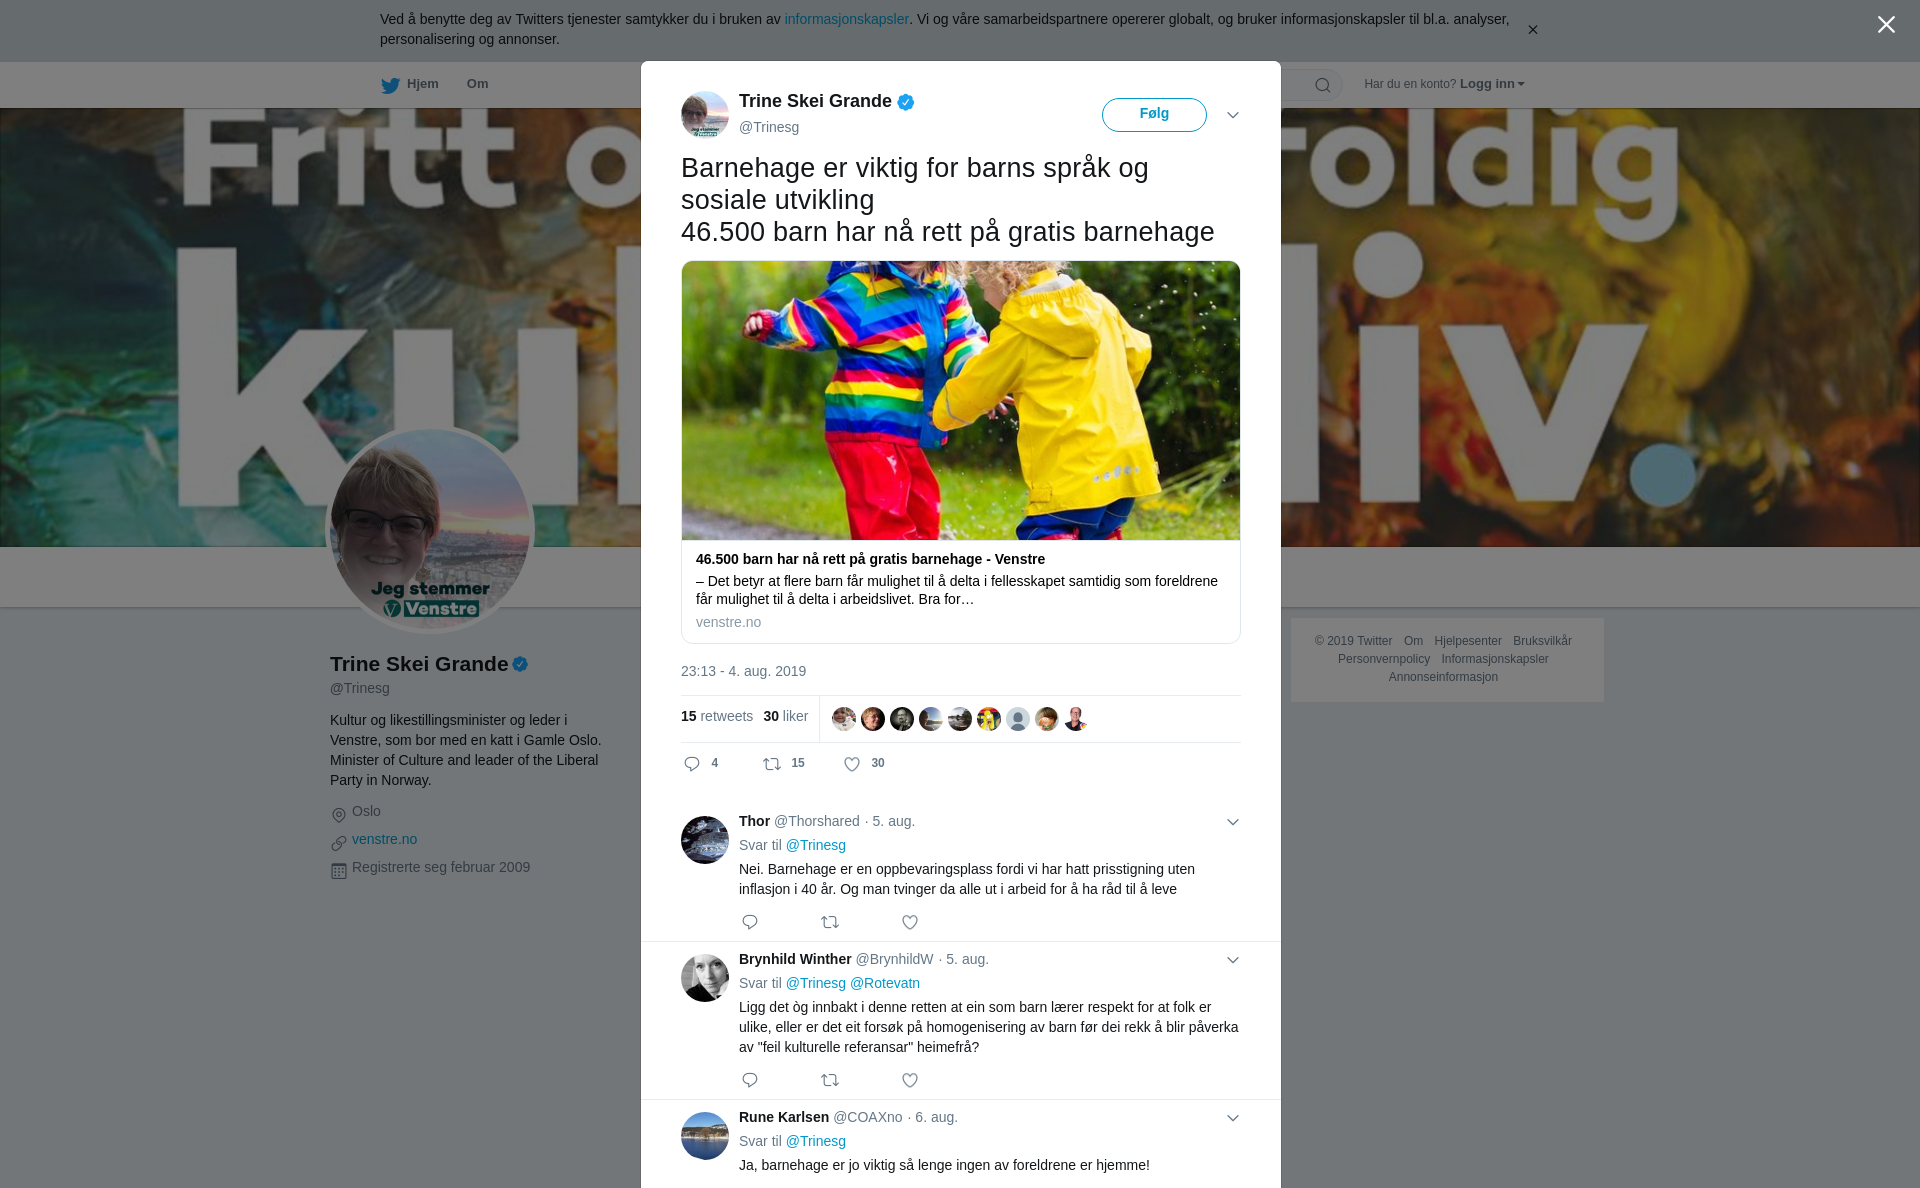Reply to Thor's comment

click(750, 922)
